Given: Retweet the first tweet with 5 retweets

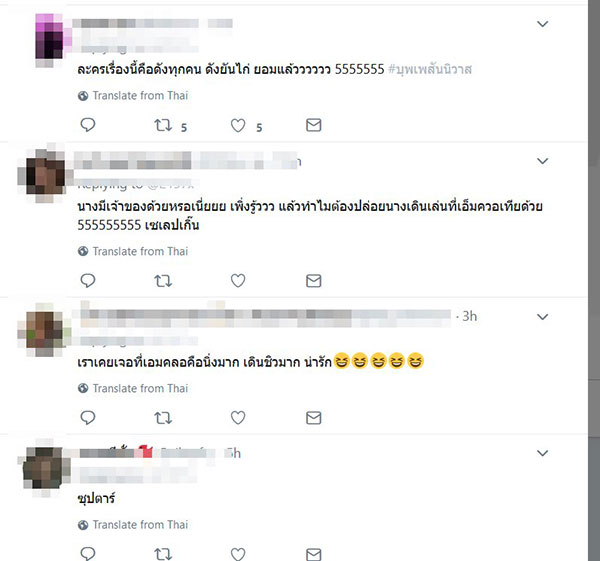Looking at the screenshot, I should 163,125.
